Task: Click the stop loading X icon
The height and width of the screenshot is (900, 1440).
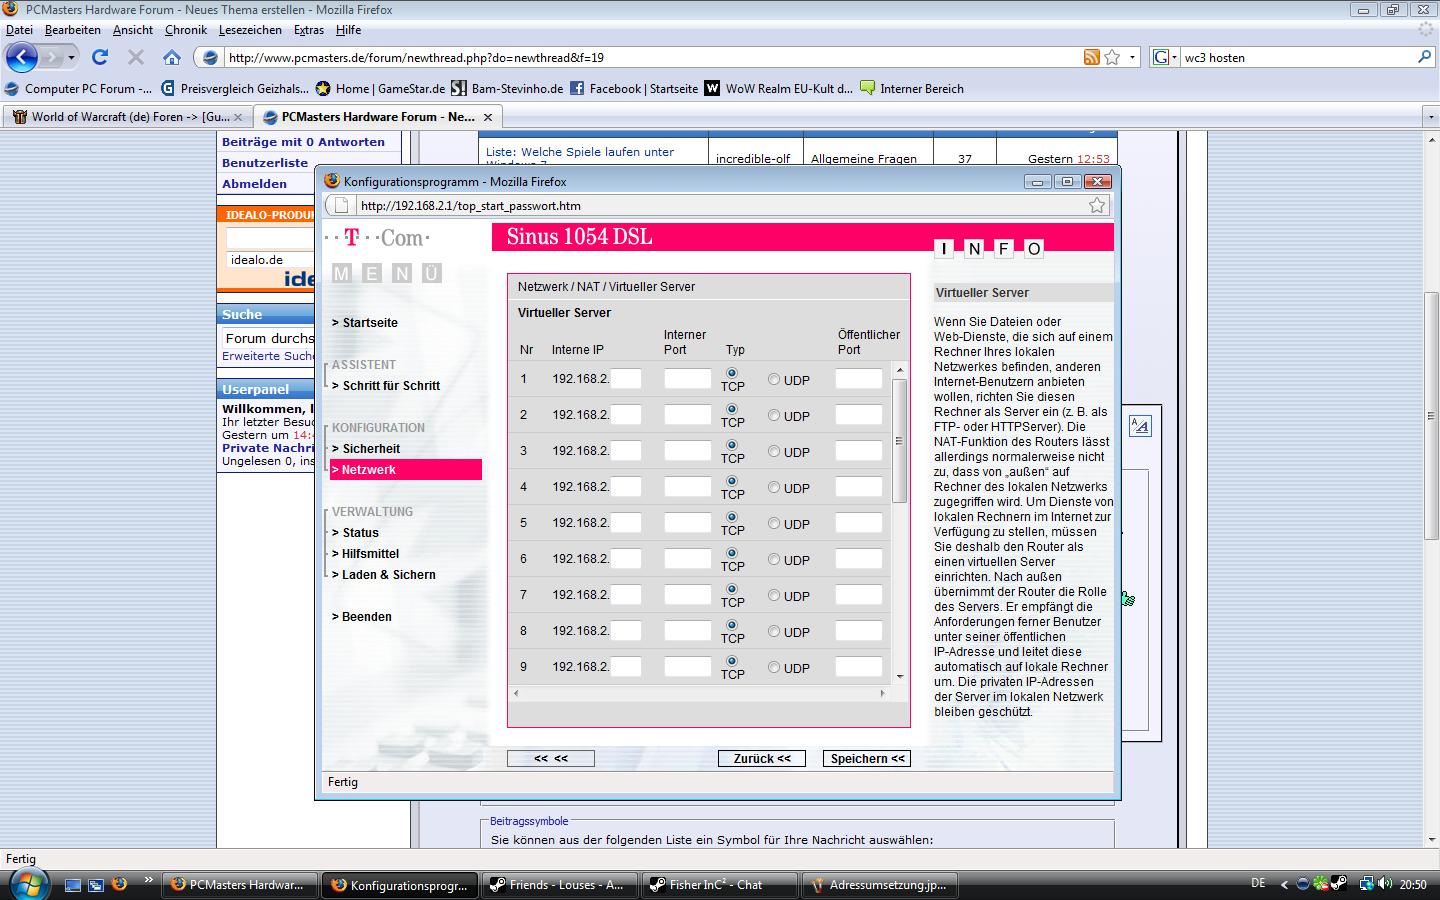Action: (136, 57)
